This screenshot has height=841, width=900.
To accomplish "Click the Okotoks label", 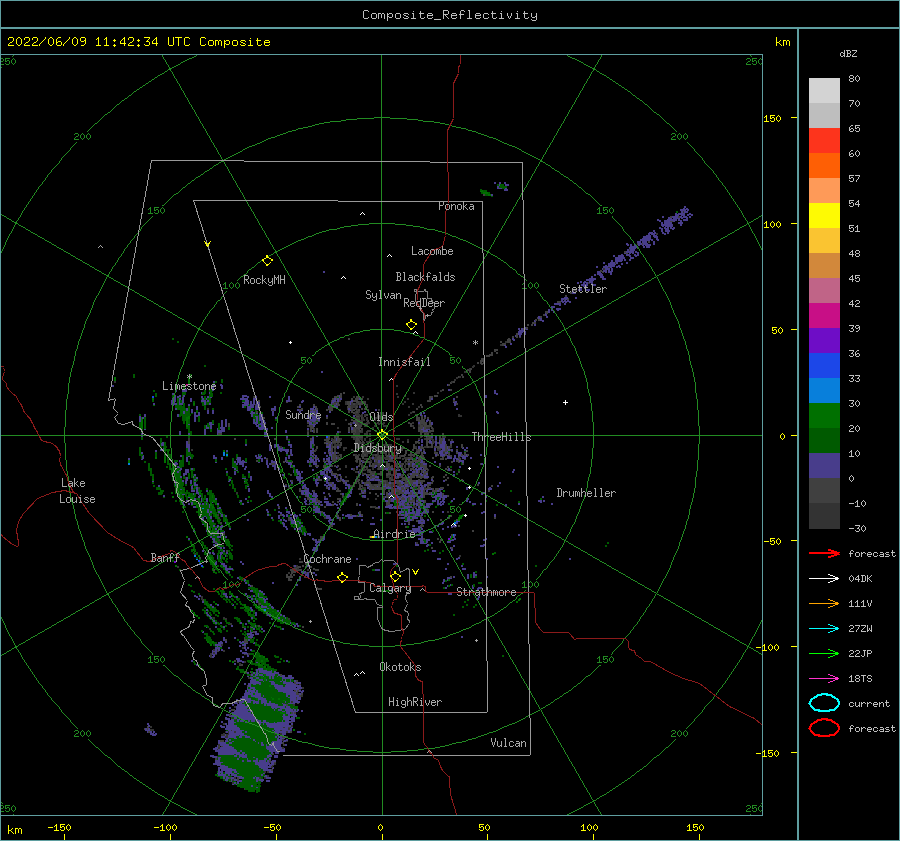I will pos(400,667).
